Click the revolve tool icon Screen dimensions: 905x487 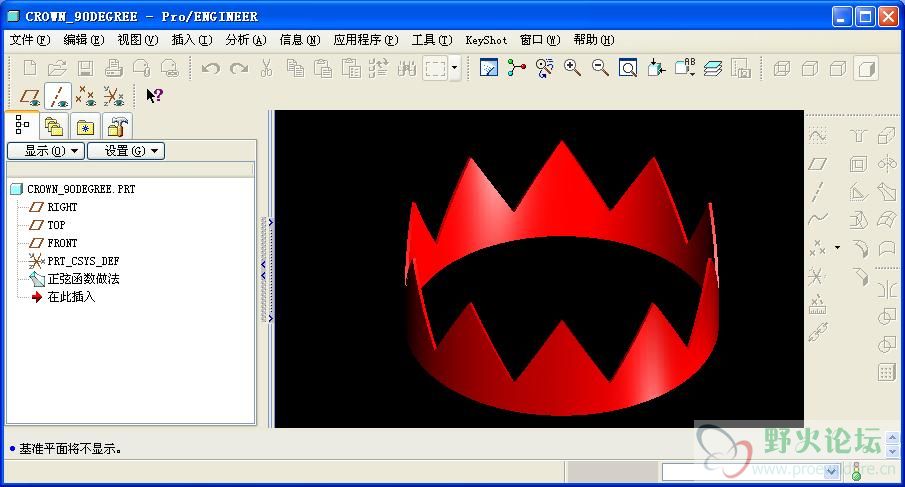point(887,164)
